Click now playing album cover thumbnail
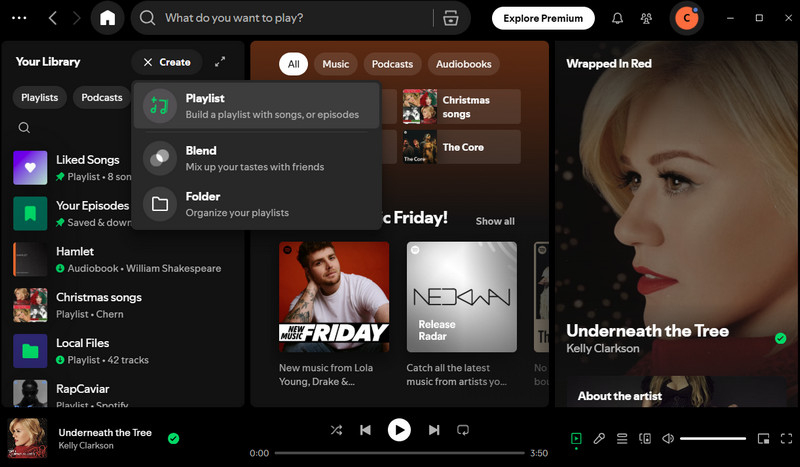The width and height of the screenshot is (800, 467). pos(27,438)
